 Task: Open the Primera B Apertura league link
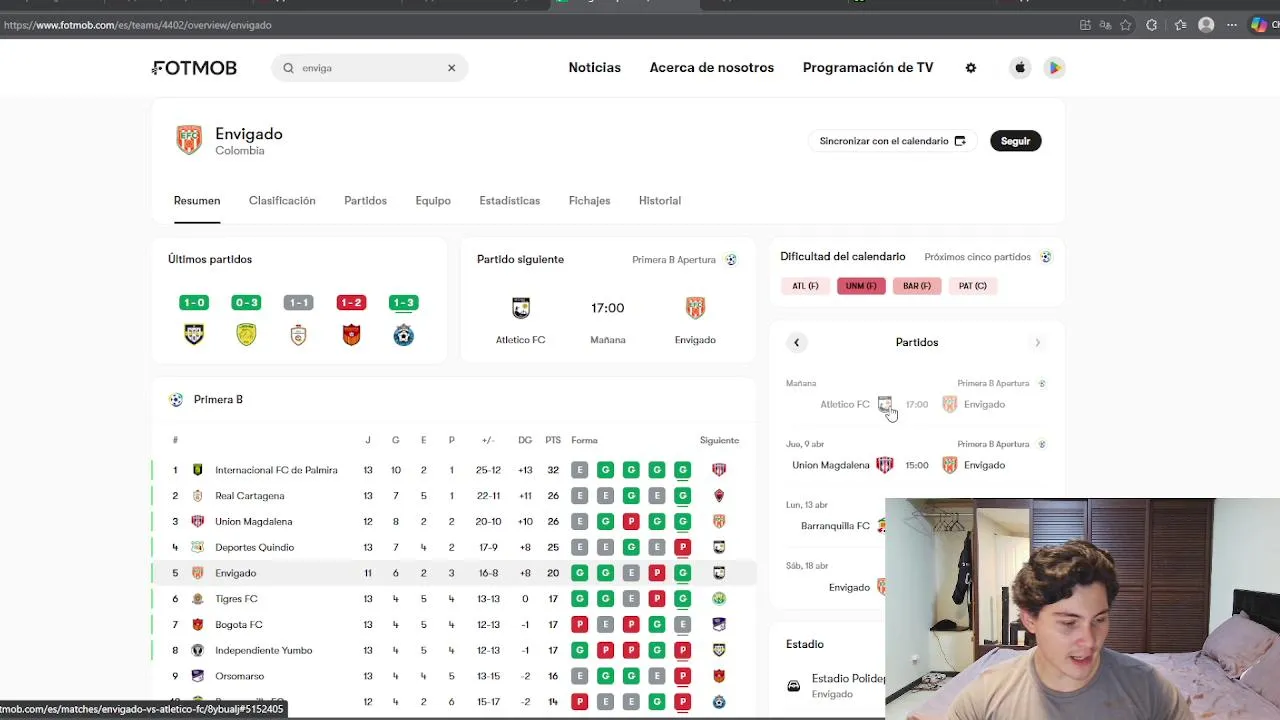[684, 260]
